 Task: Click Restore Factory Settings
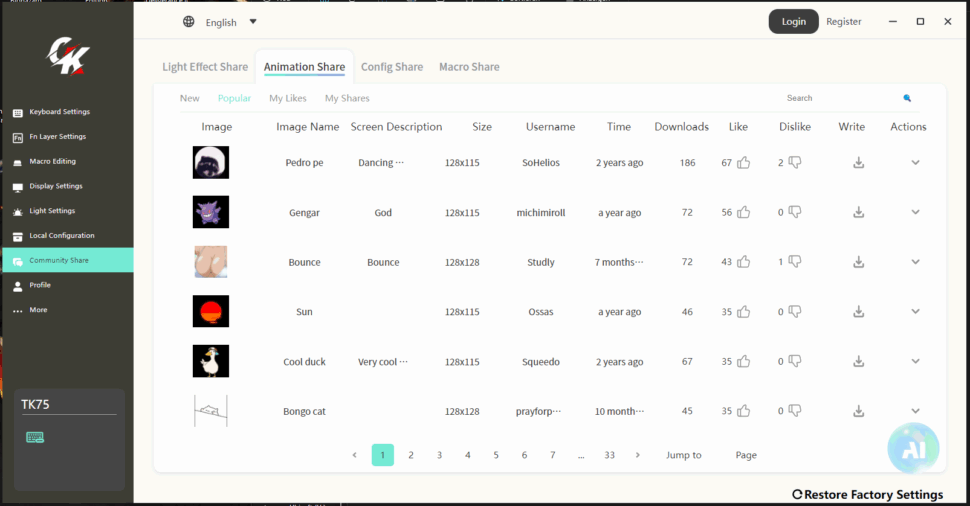click(867, 494)
